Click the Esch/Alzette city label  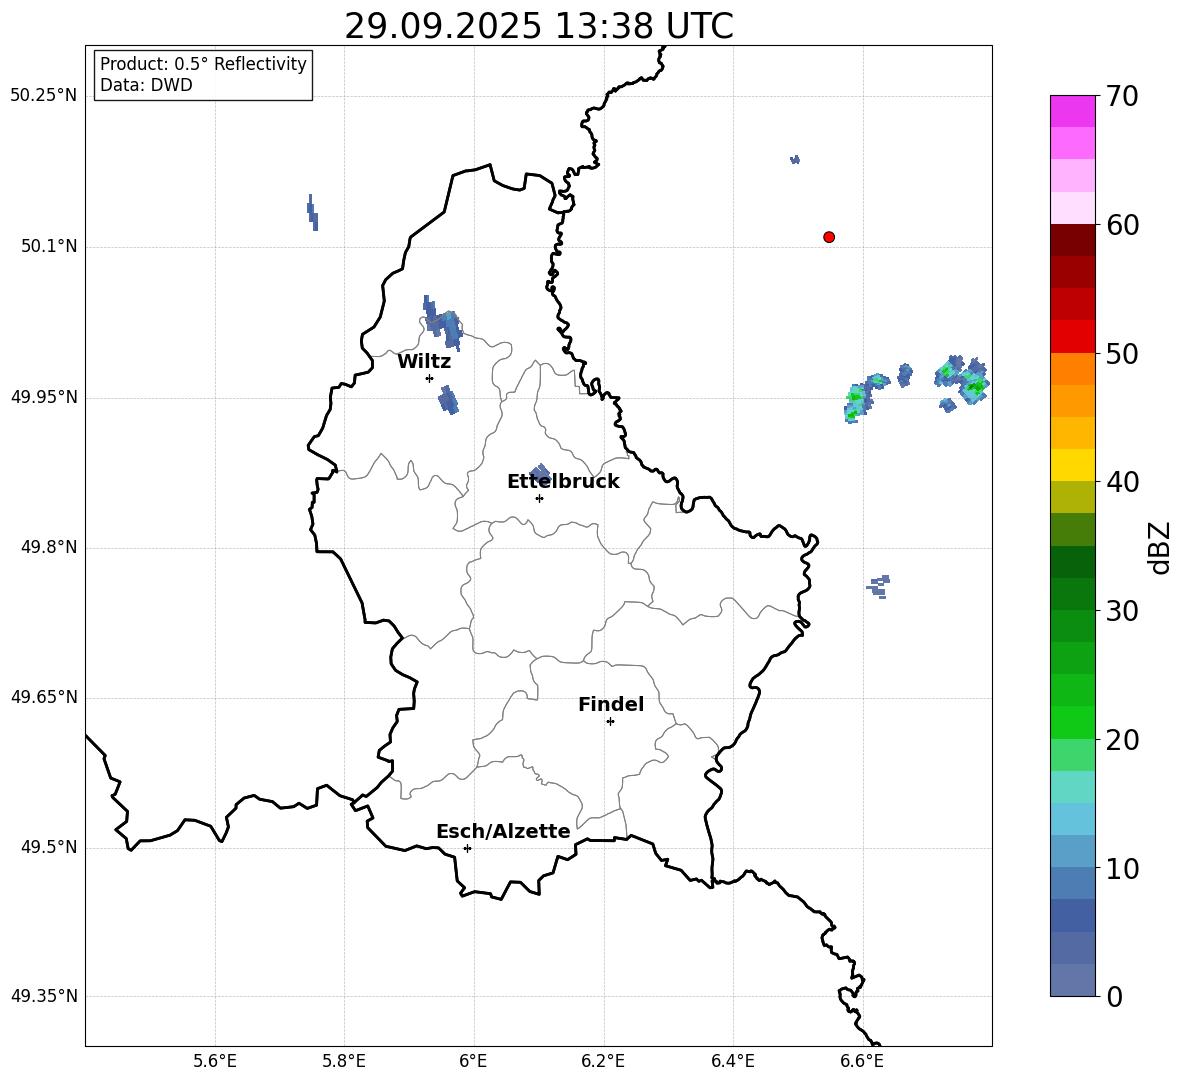(x=503, y=832)
